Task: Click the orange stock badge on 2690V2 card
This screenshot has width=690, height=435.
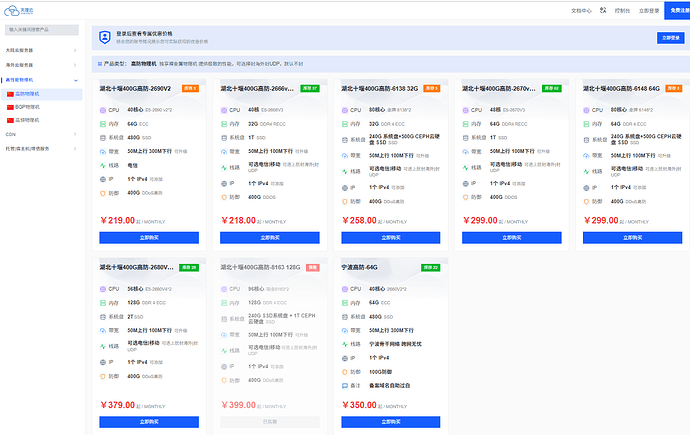Action: 190,88
